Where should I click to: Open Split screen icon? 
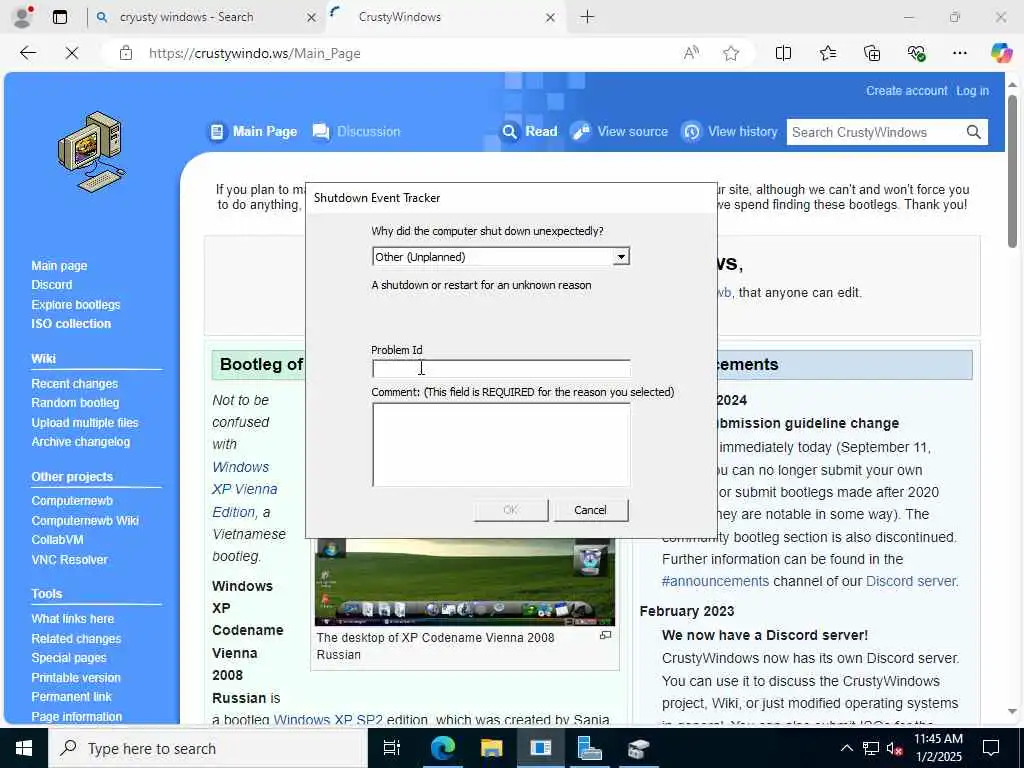[x=783, y=53]
